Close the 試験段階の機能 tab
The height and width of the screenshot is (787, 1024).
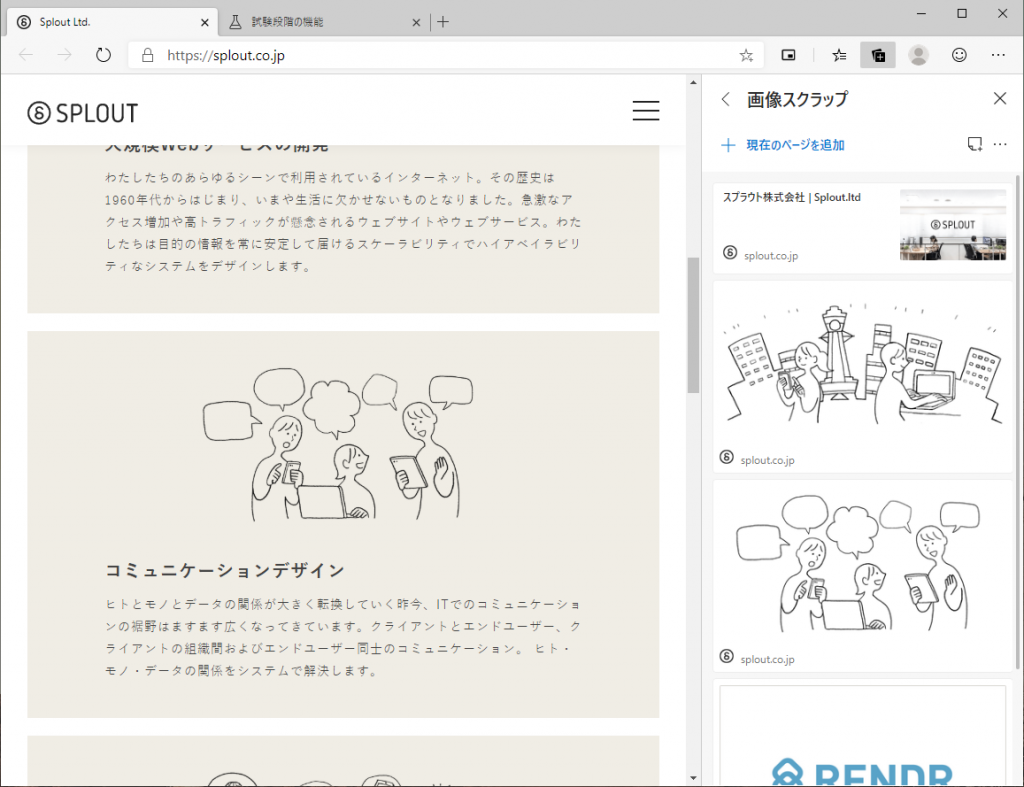click(416, 23)
